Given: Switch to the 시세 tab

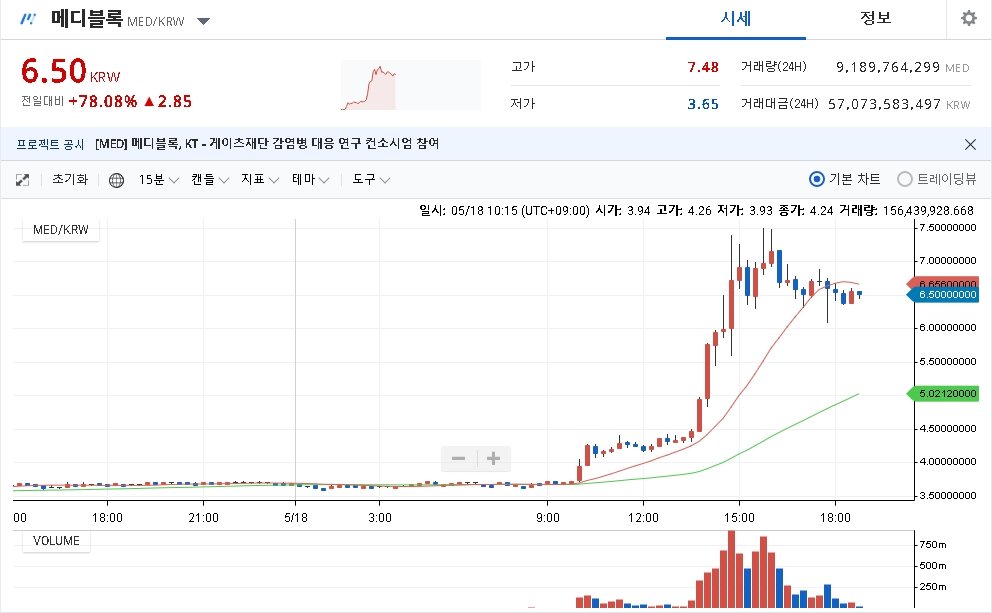Looking at the screenshot, I should click(736, 19).
